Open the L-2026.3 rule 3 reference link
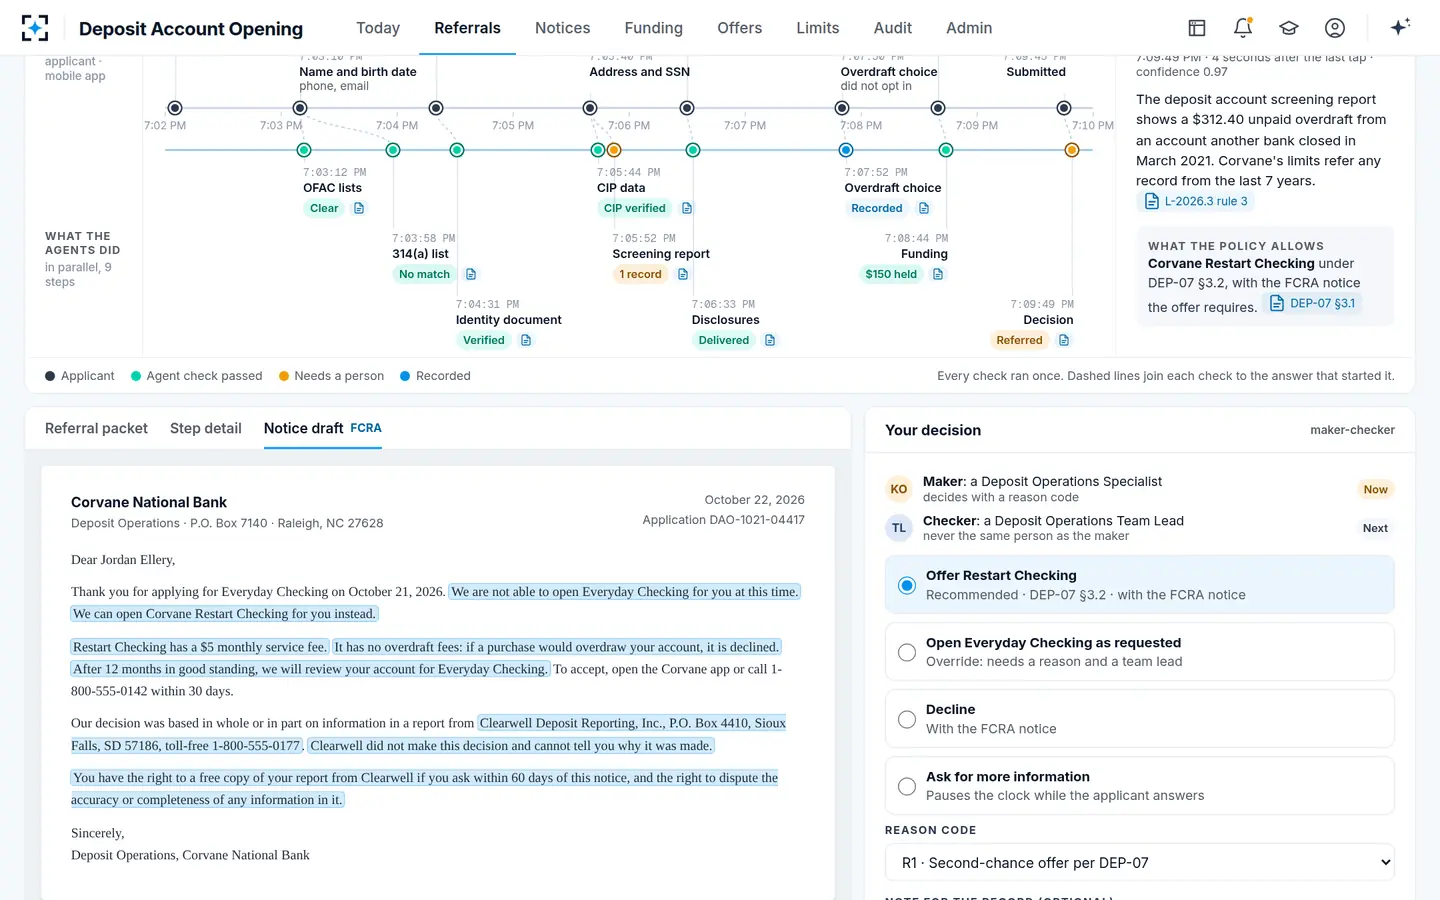 [x=1197, y=201]
